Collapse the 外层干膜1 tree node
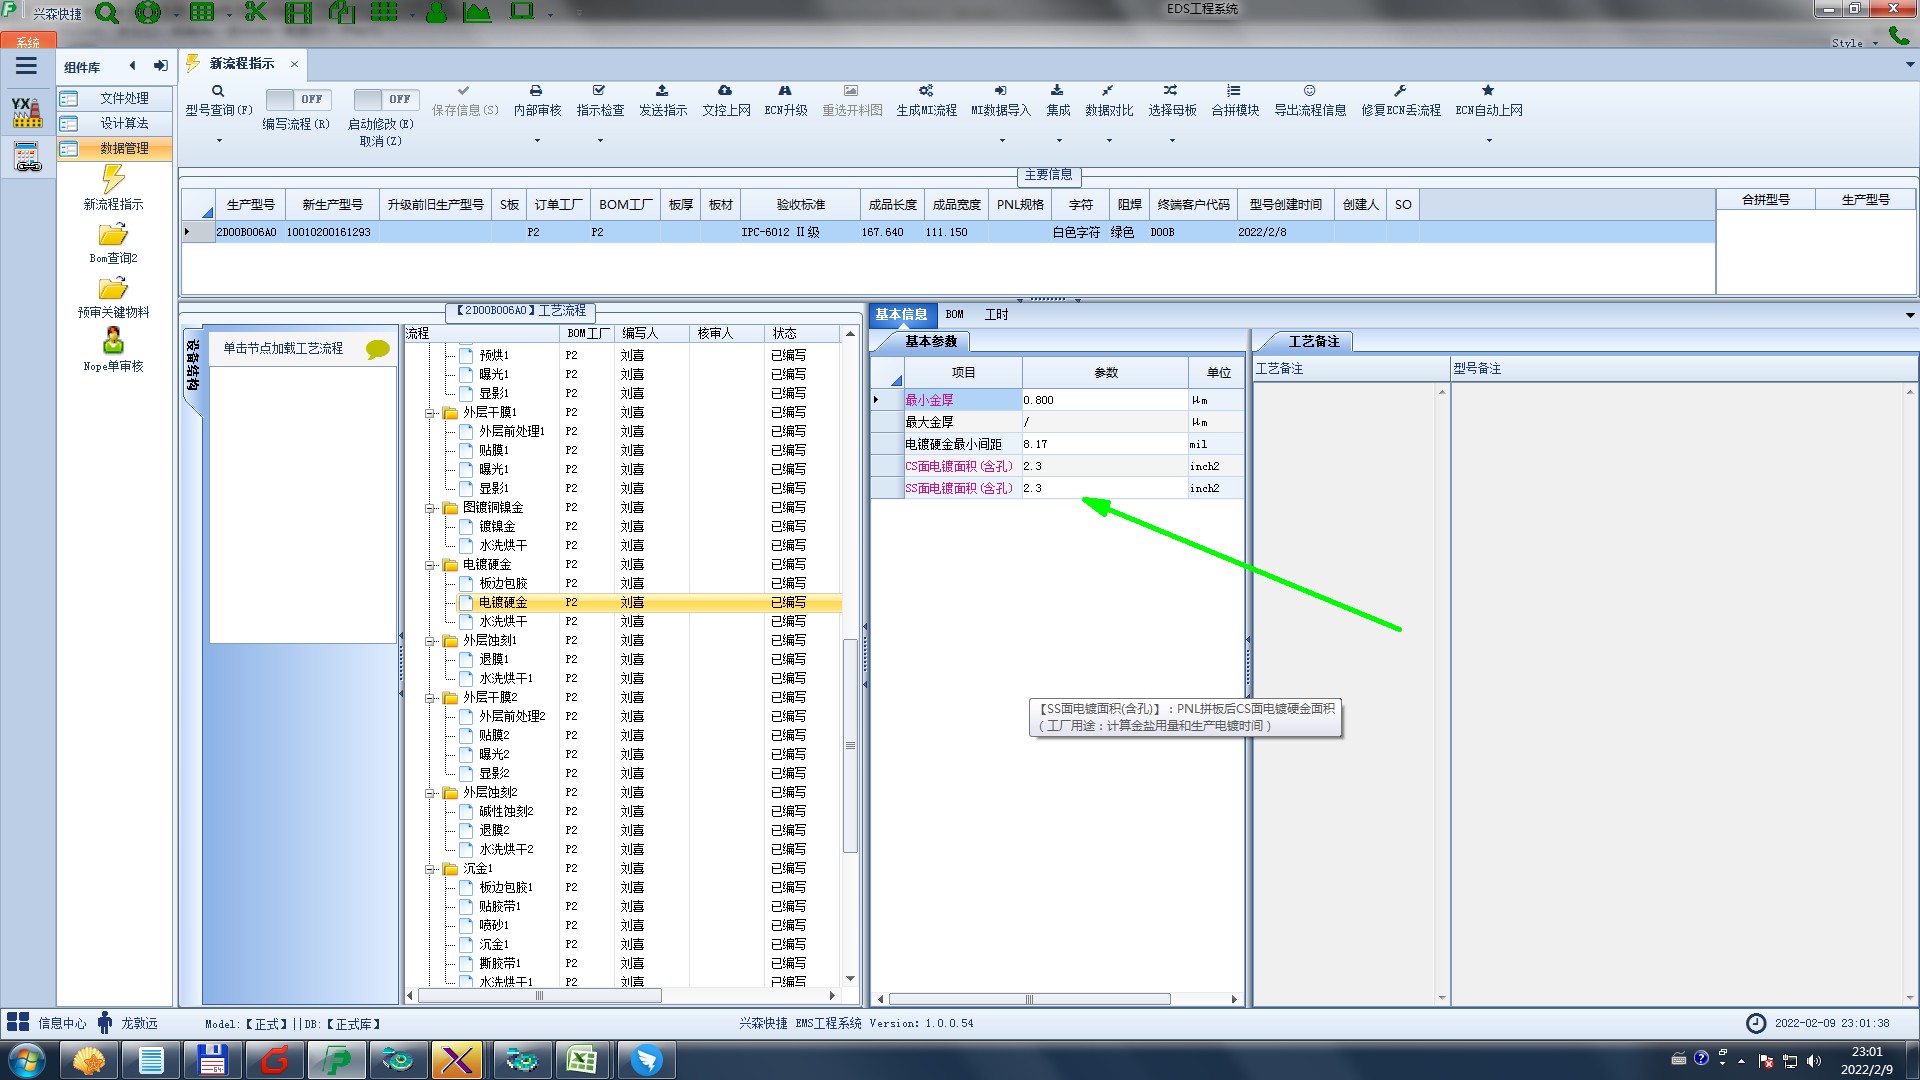Screen dimensions: 1920x1080 click(x=430, y=413)
